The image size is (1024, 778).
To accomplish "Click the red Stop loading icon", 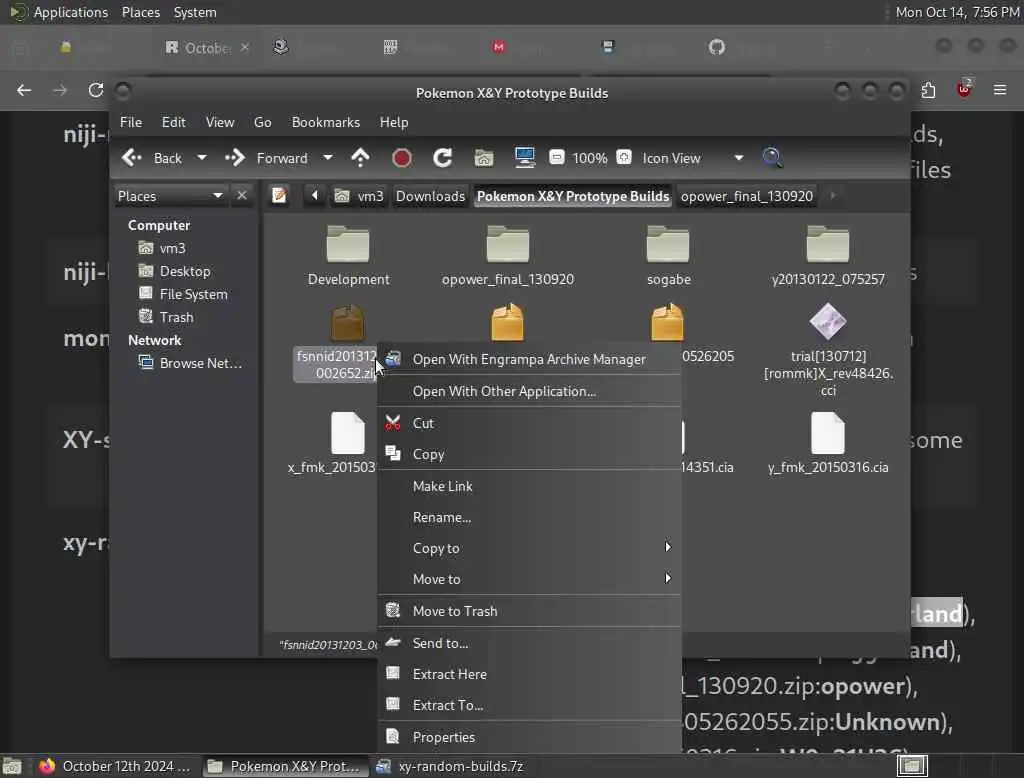I will 402,158.
